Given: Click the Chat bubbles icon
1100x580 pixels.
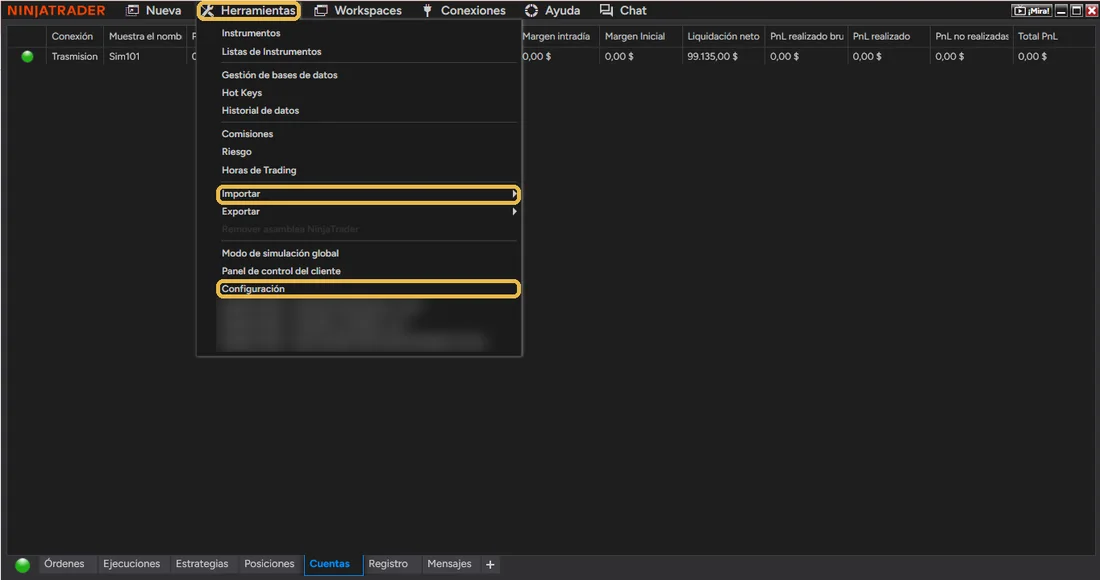Looking at the screenshot, I should (x=606, y=11).
